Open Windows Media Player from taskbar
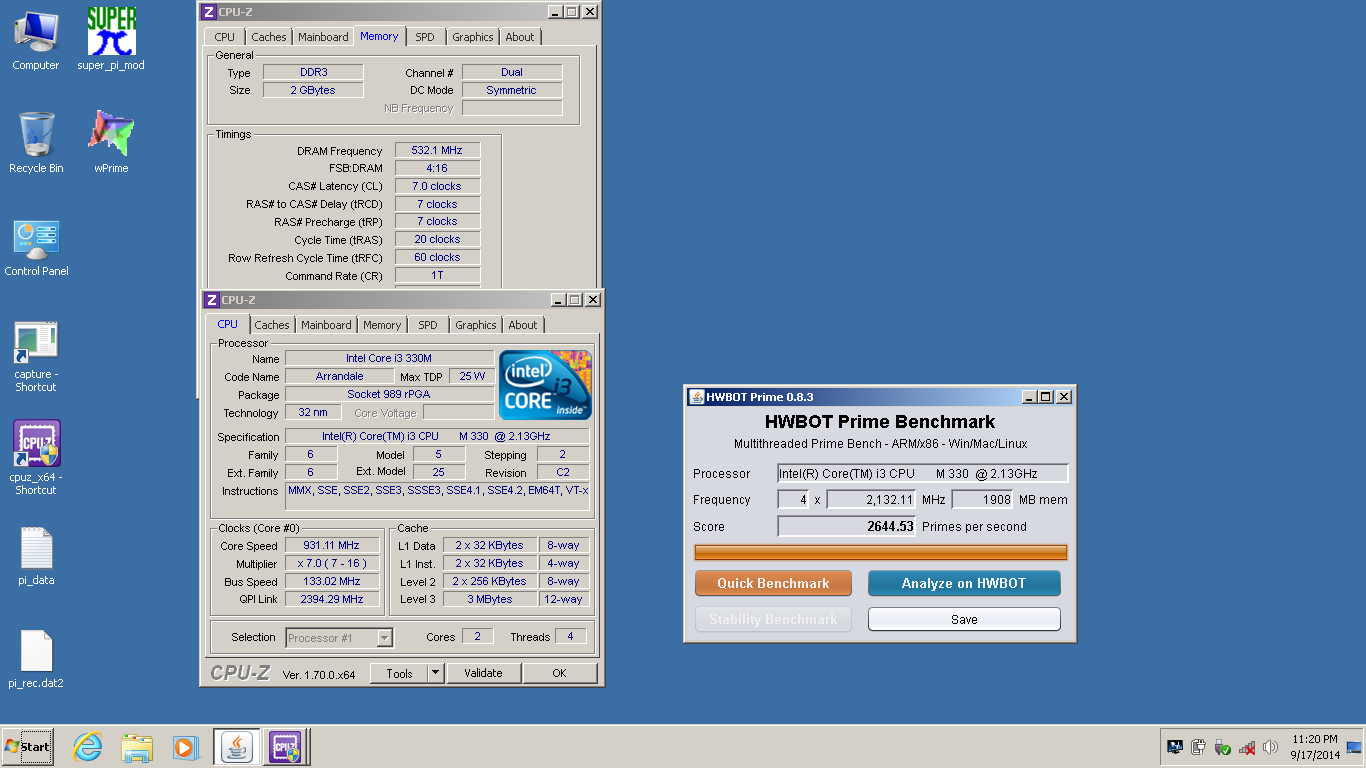1366x768 pixels. click(185, 747)
